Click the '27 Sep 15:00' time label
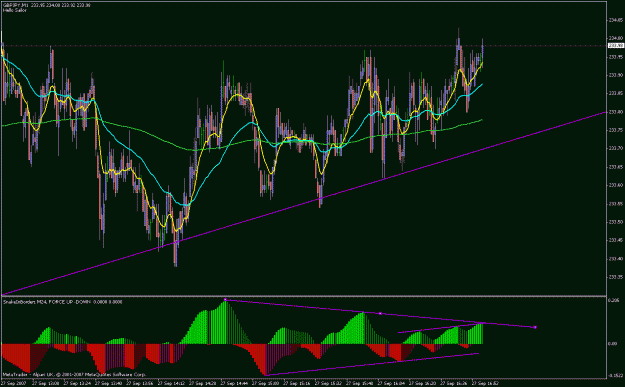625x387 pixels. [265, 382]
